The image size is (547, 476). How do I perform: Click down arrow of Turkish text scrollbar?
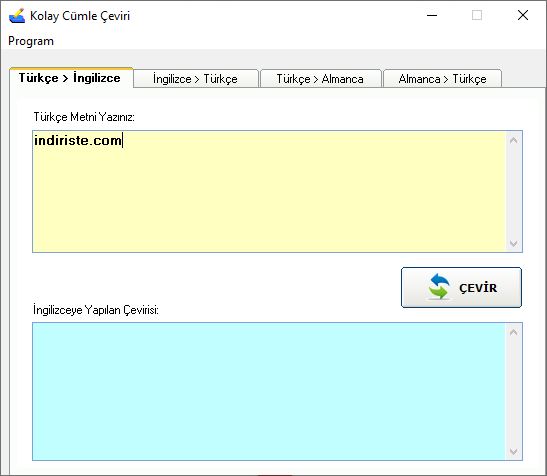pyautogui.click(x=514, y=243)
